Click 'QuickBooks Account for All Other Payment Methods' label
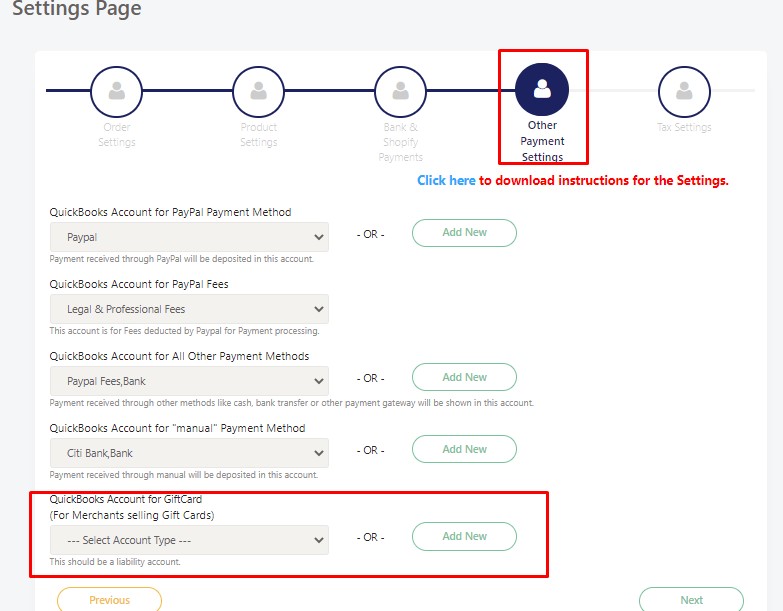Image resolution: width=783 pixels, height=611 pixels. pos(179,356)
